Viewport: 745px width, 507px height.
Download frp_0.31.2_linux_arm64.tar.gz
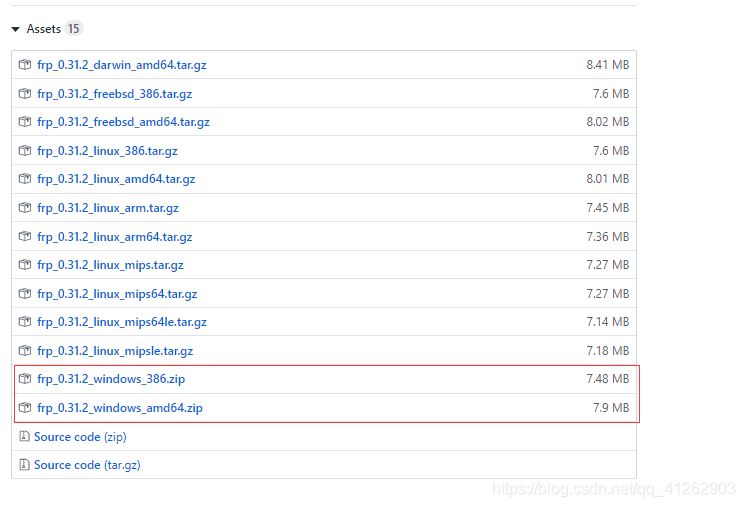pos(115,237)
